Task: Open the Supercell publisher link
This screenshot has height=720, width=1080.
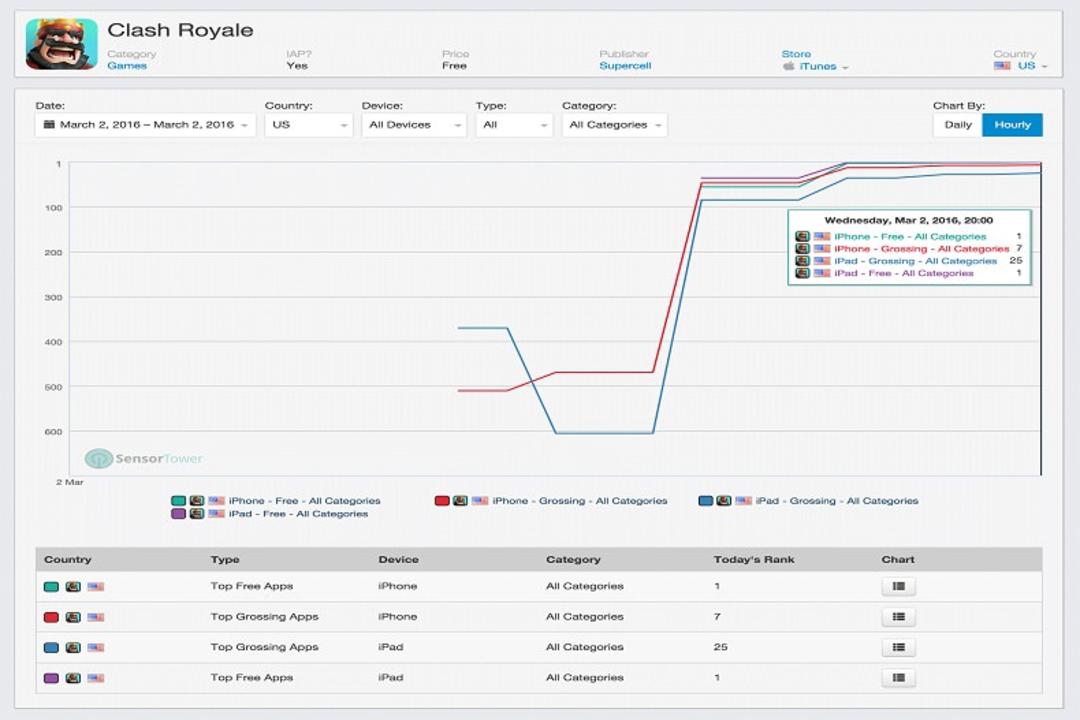Action: point(625,65)
